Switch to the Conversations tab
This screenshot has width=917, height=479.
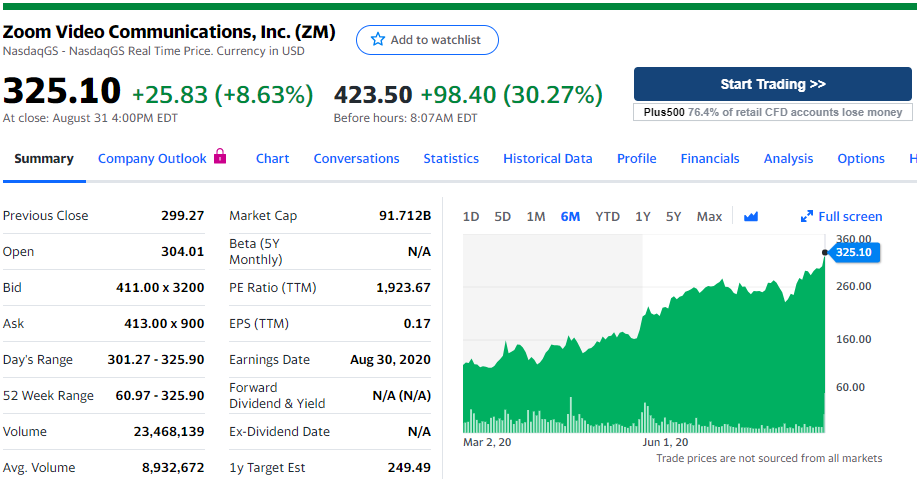356,158
